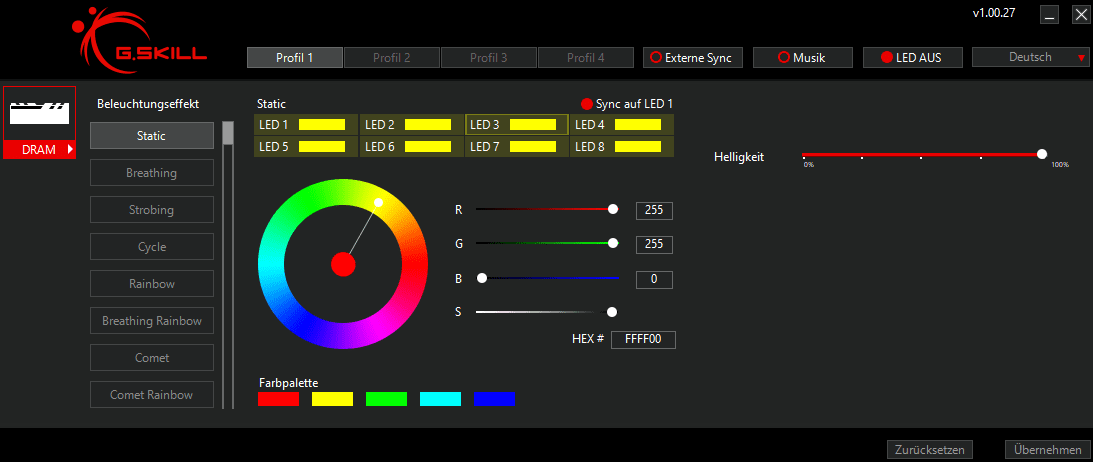Select the Comet Rainbow effect
This screenshot has height=462, width=1093.
click(151, 394)
